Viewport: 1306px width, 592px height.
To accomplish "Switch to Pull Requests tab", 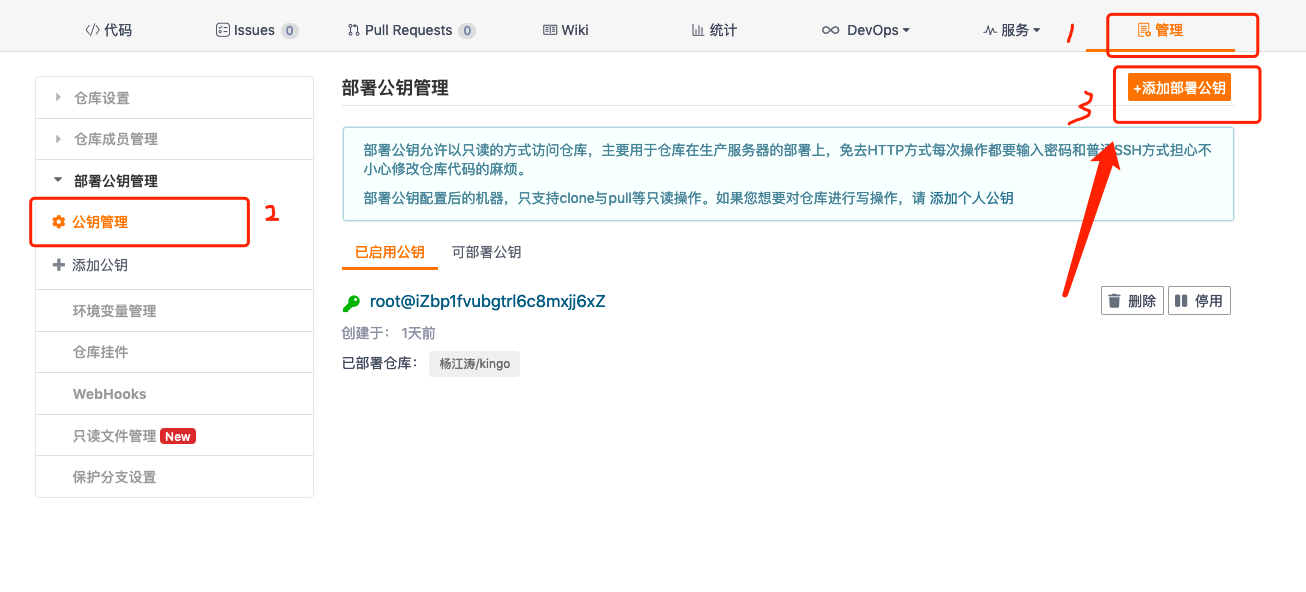I will click(411, 30).
